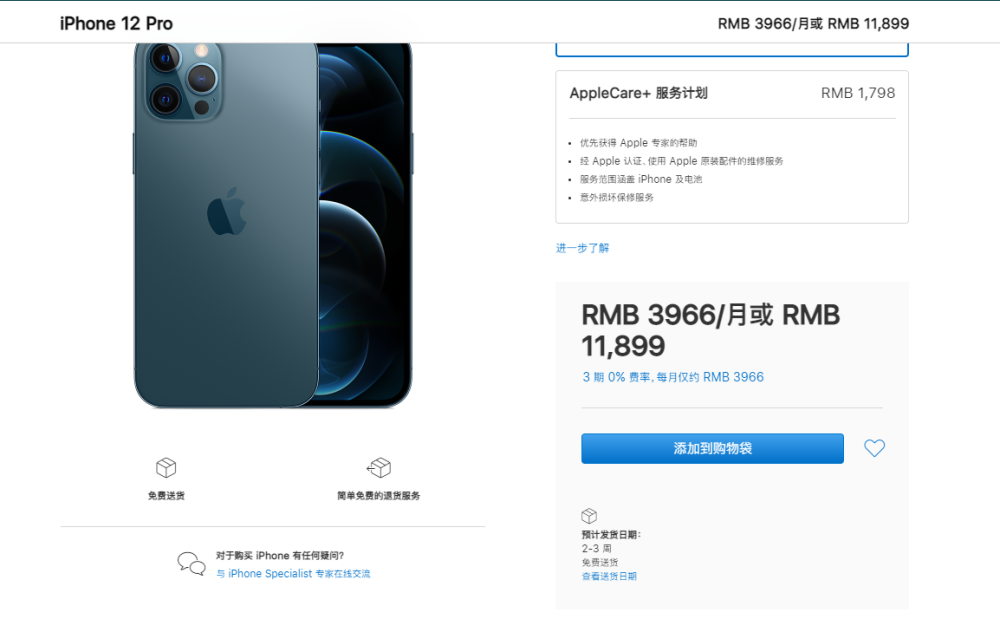Image resolution: width=1000 pixels, height=619 pixels.
Task: Add to bag with 添加到购物袋 button
Action: [x=712, y=448]
